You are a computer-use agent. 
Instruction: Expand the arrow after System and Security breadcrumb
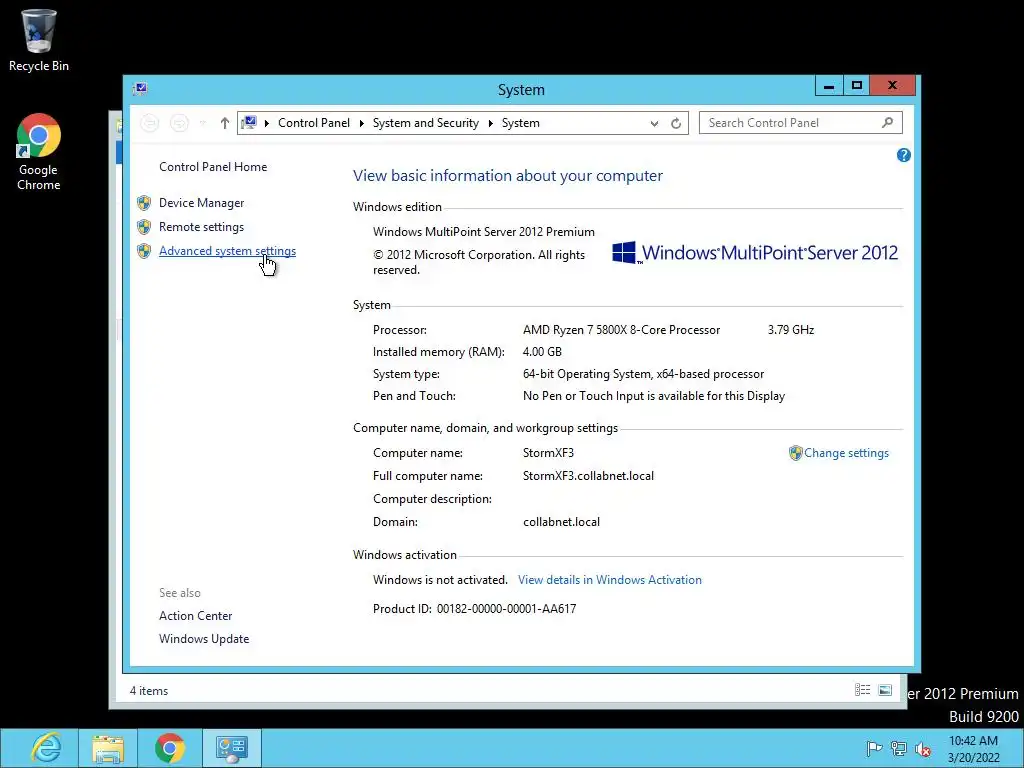[490, 123]
